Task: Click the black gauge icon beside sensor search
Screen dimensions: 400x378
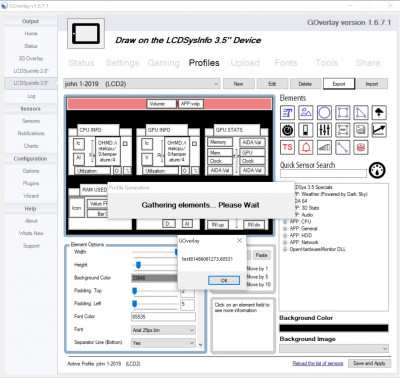Action: pyautogui.click(x=377, y=170)
